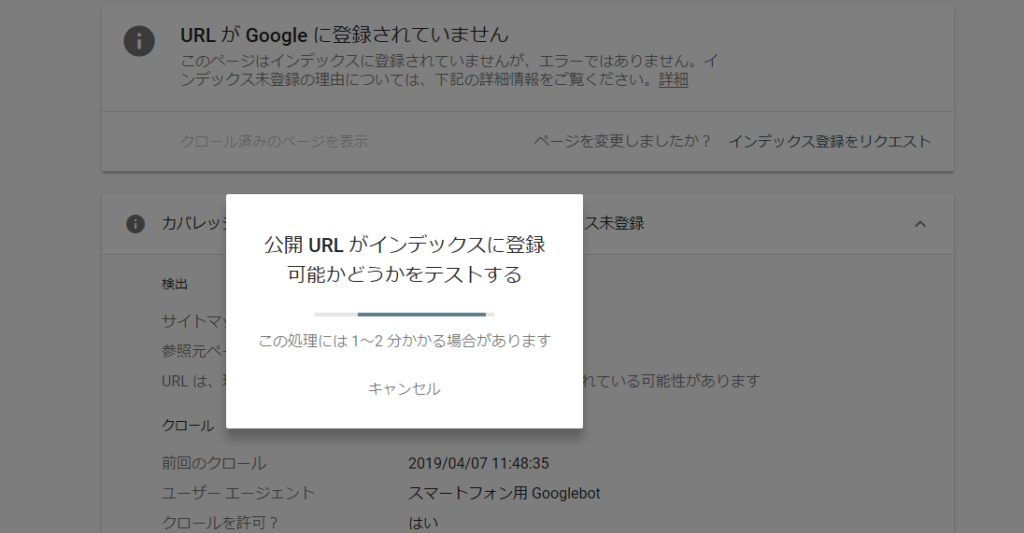Click the info icon next to カバレッジ
The image size is (1024, 533).
[x=135, y=224]
